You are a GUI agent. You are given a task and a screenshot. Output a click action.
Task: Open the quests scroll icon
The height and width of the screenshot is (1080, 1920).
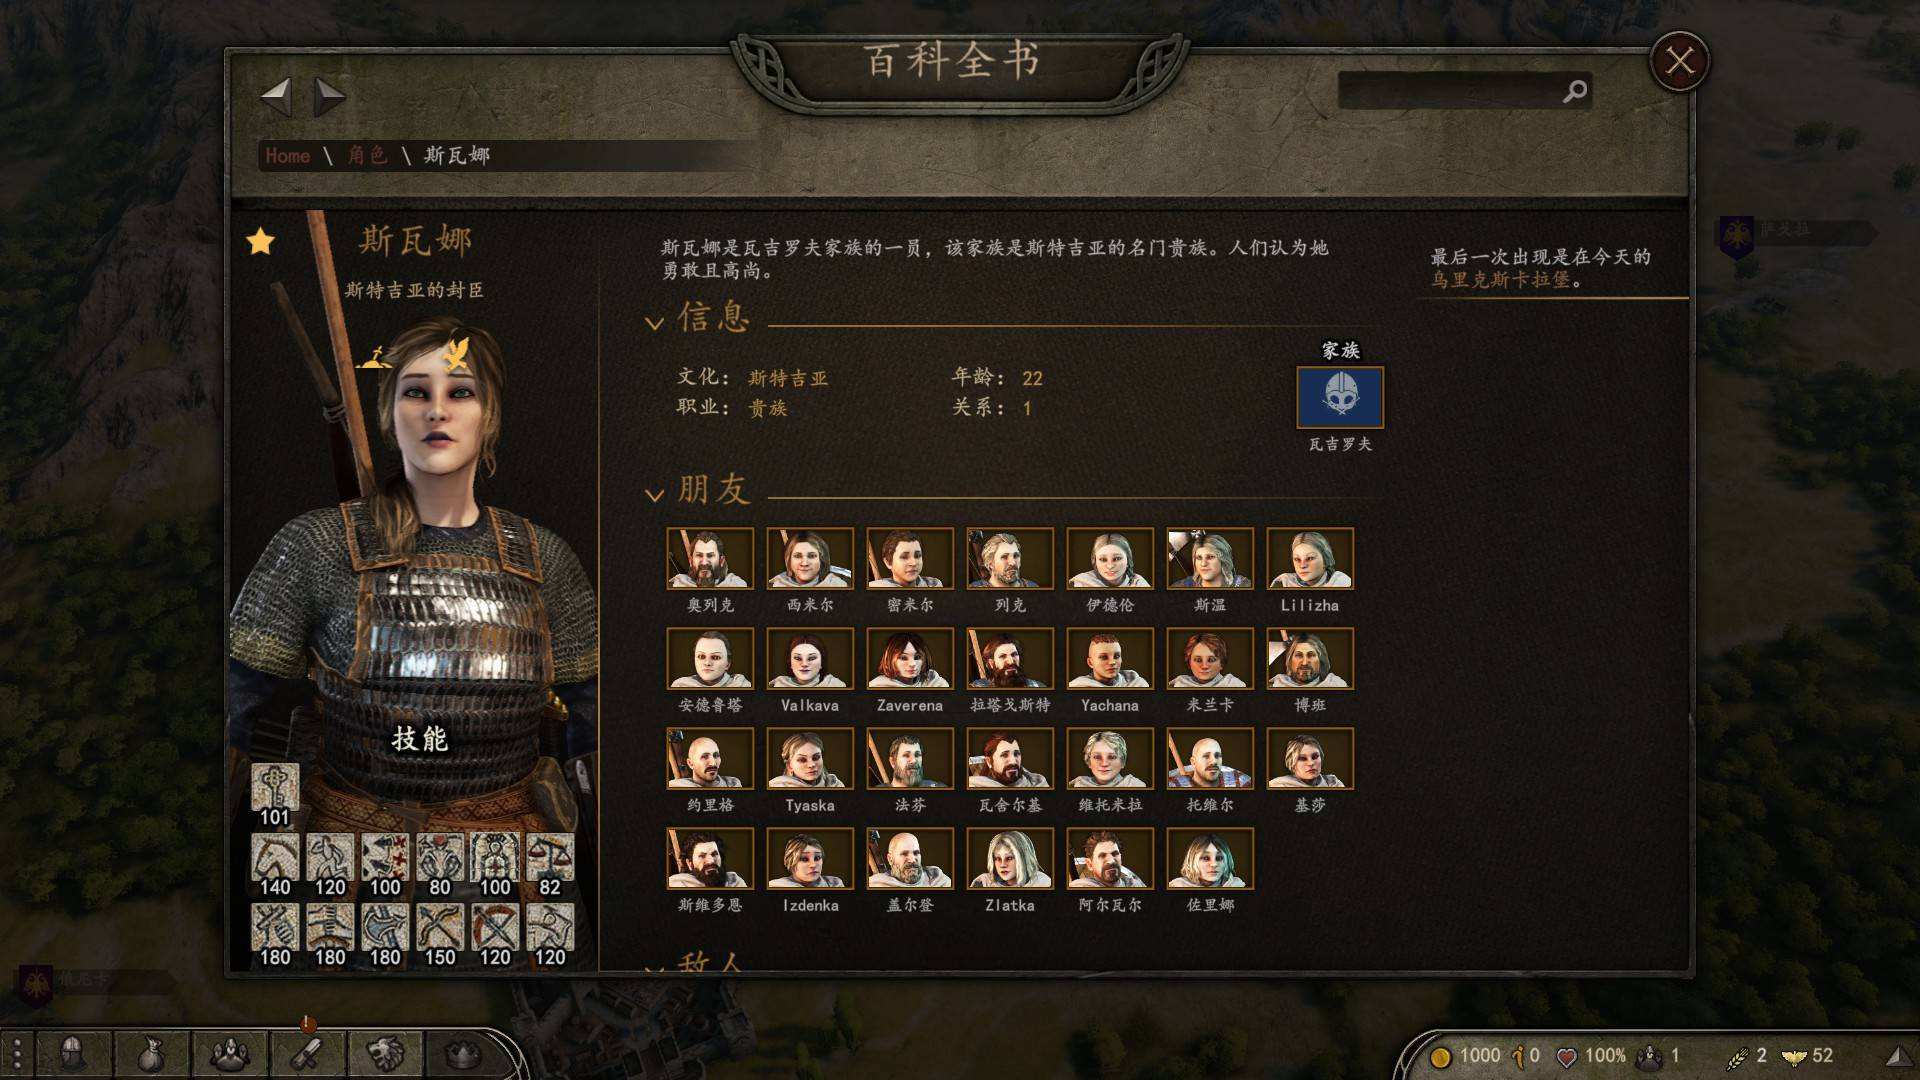pyautogui.click(x=307, y=1053)
